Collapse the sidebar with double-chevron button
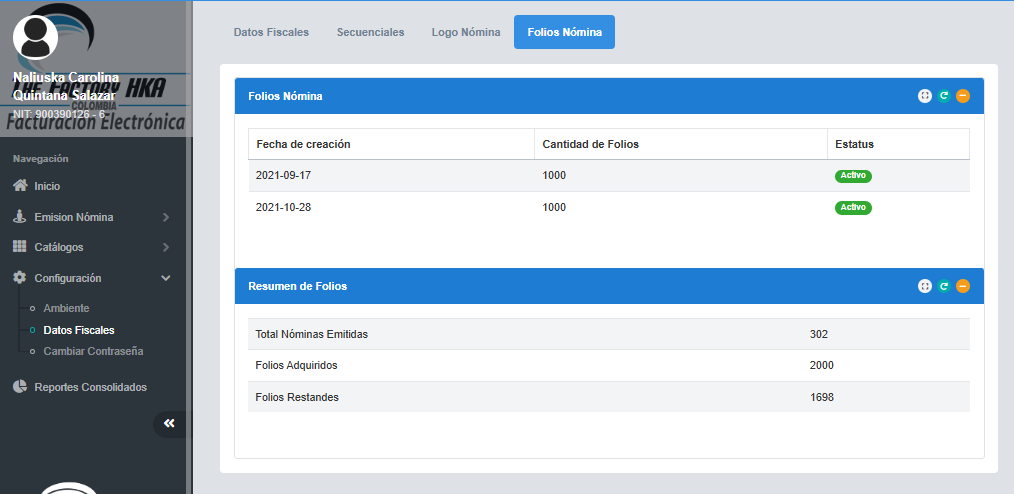This screenshot has height=494, width=1014. [x=169, y=424]
